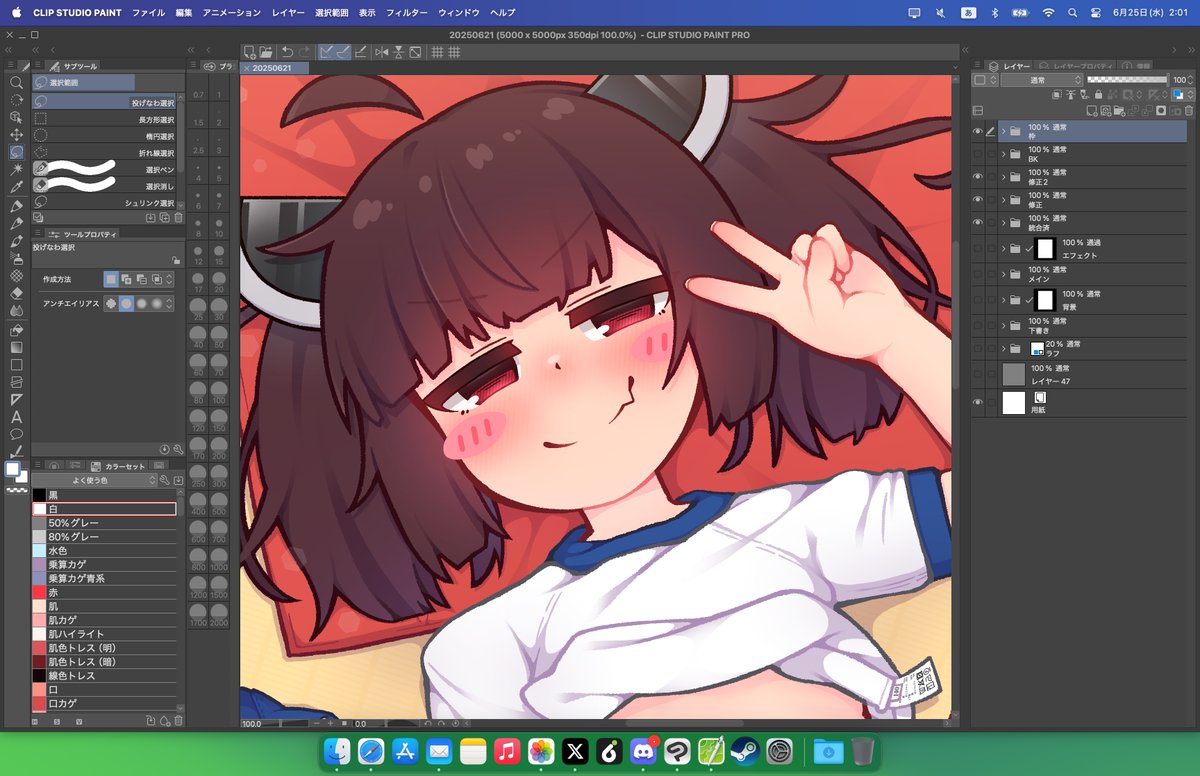Click the Undo arrow in the command bar
1200x776 pixels.
coord(287,52)
